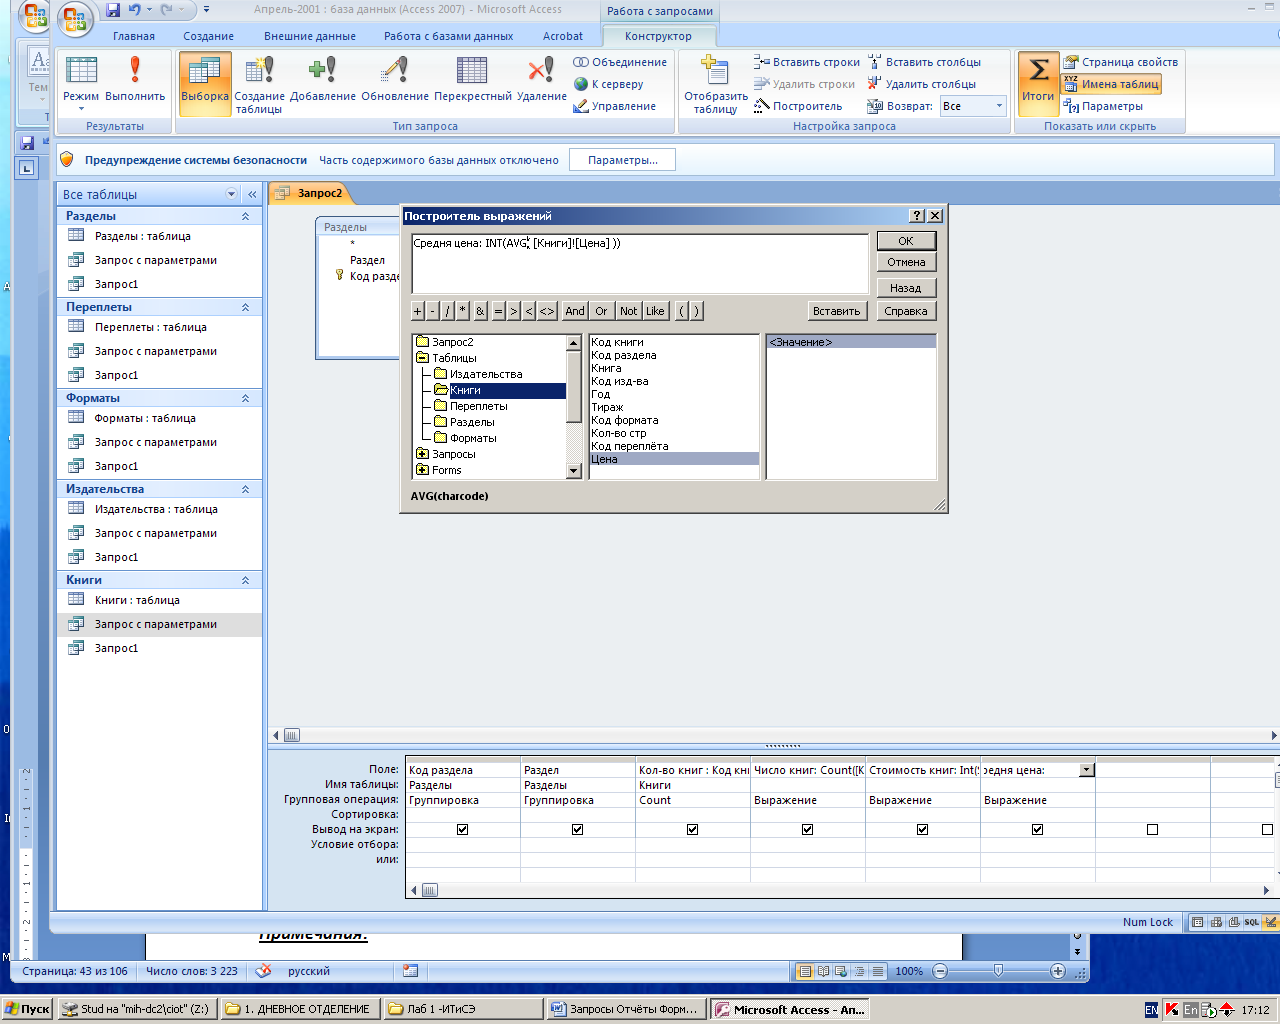
Task: Collapse the navigation pane shutter
Action: [x=252, y=194]
